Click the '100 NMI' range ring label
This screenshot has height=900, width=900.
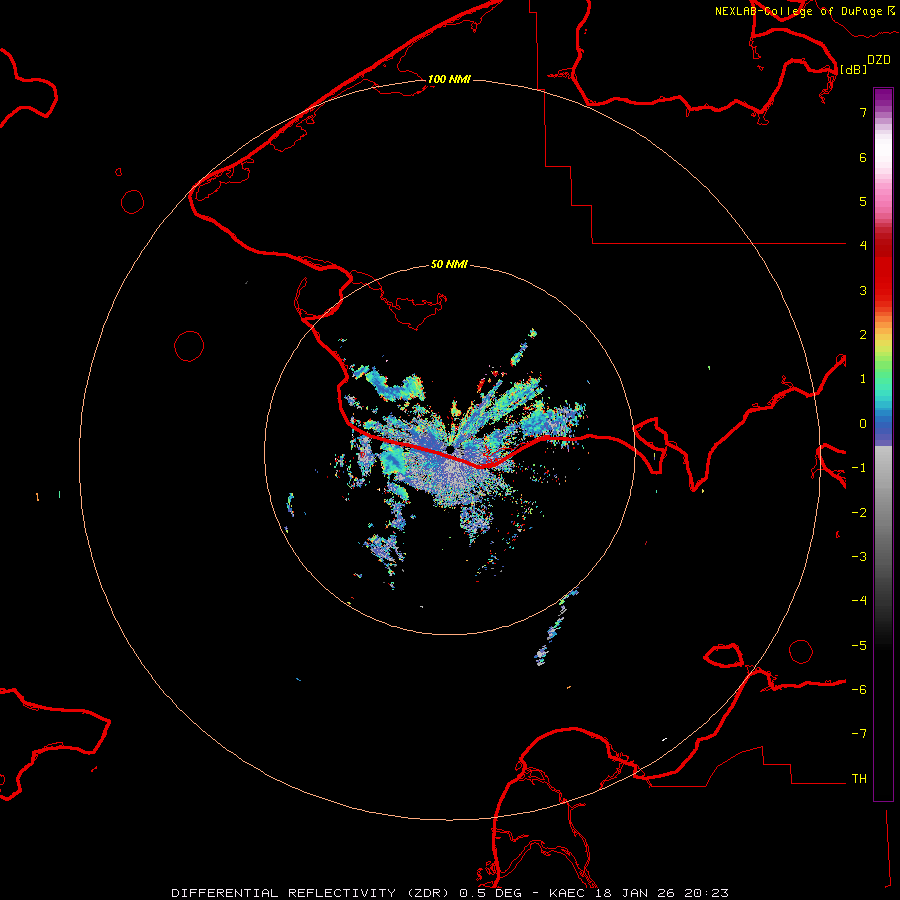449,79
